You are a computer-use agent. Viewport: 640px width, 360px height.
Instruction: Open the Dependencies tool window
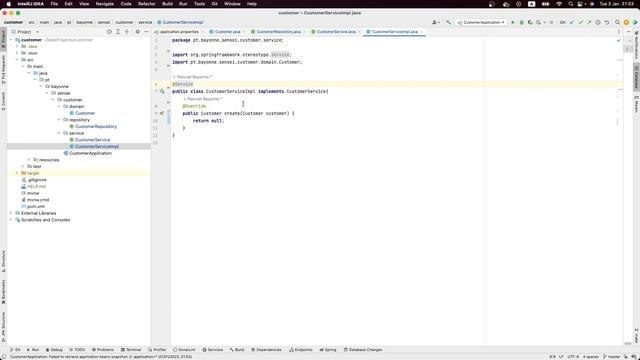click(266, 350)
